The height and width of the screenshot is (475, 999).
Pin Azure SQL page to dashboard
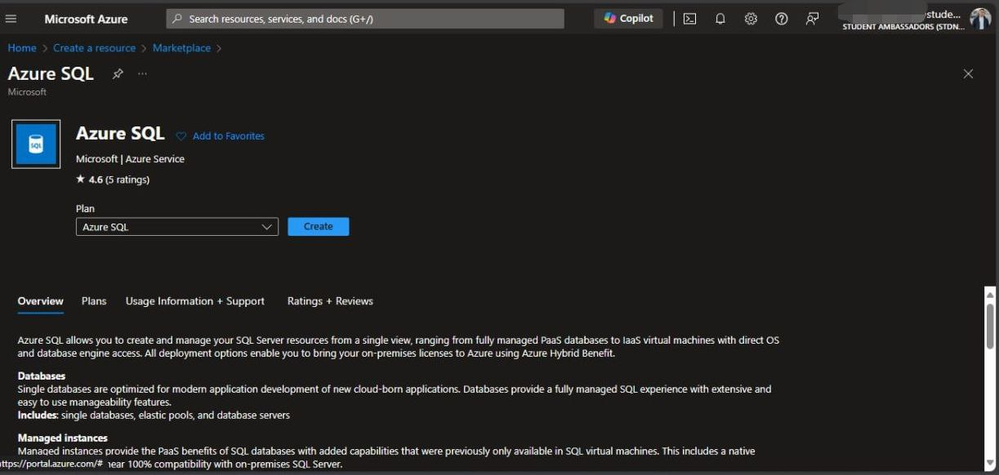[117, 74]
